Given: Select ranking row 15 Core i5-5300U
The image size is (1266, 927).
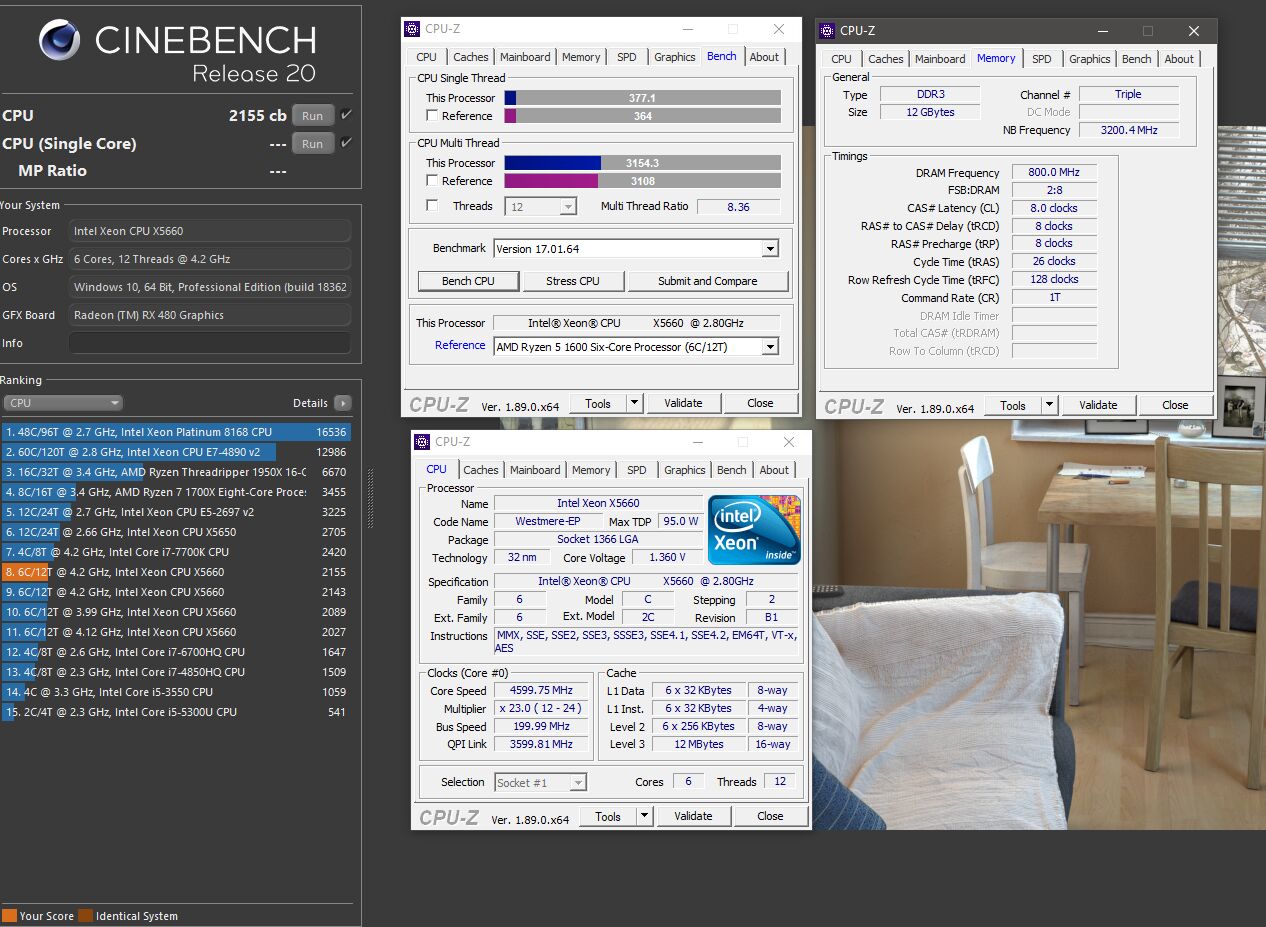Looking at the screenshot, I should tap(176, 712).
